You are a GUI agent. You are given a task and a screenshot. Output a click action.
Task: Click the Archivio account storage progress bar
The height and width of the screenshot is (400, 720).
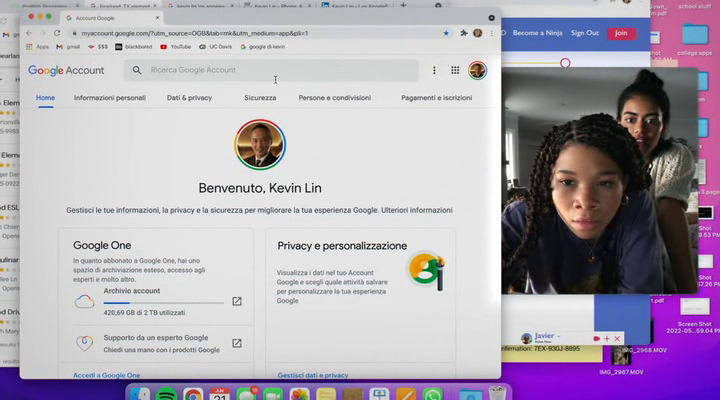163,303
